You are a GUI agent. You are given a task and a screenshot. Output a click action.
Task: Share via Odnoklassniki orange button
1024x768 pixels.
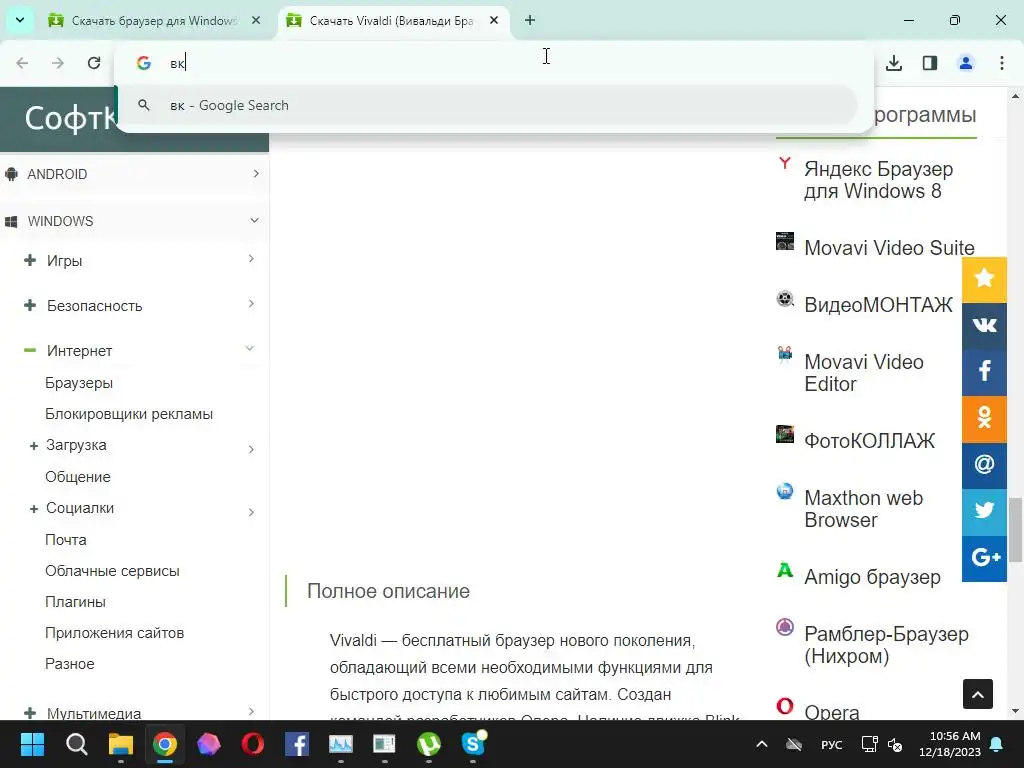pos(984,418)
